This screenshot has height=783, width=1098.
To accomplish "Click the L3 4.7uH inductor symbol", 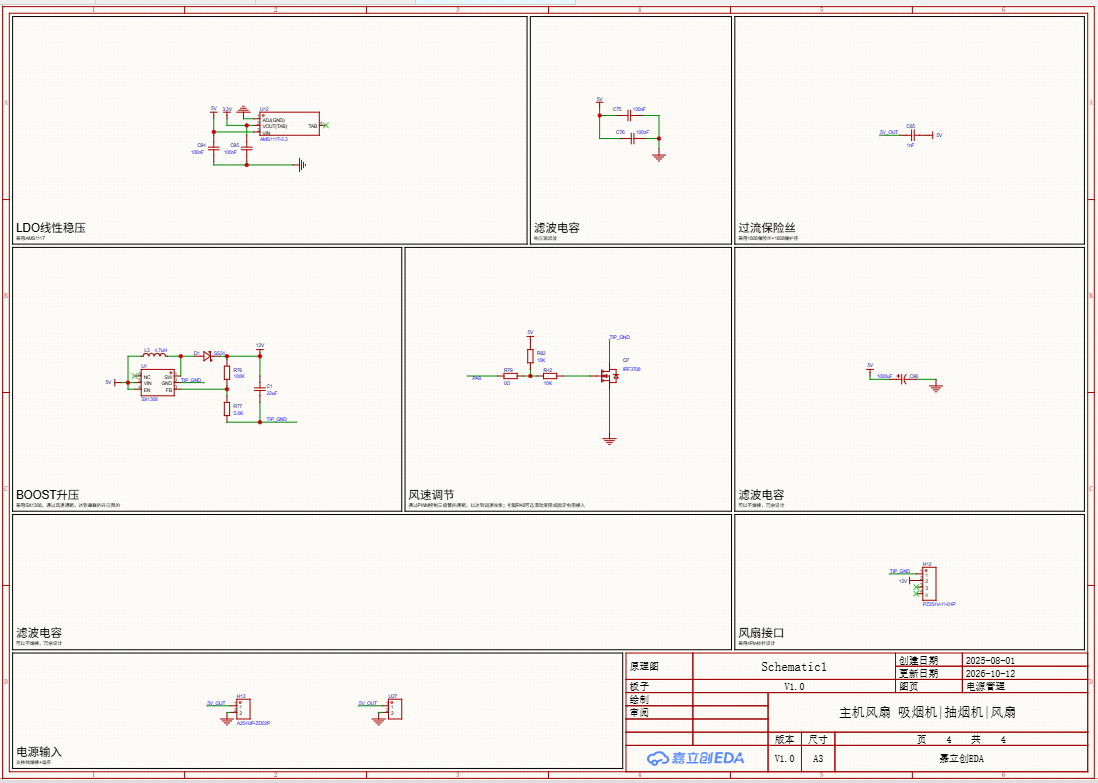I will pos(155,355).
